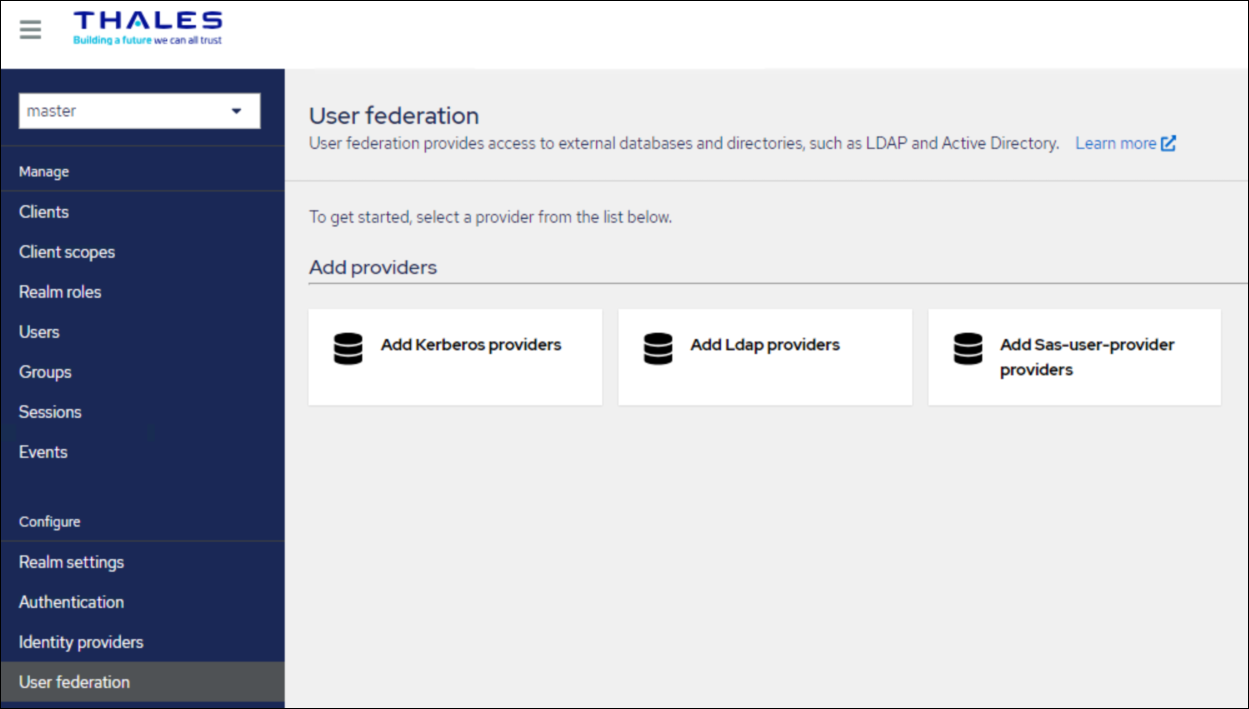Open Realm settings

point(71,562)
